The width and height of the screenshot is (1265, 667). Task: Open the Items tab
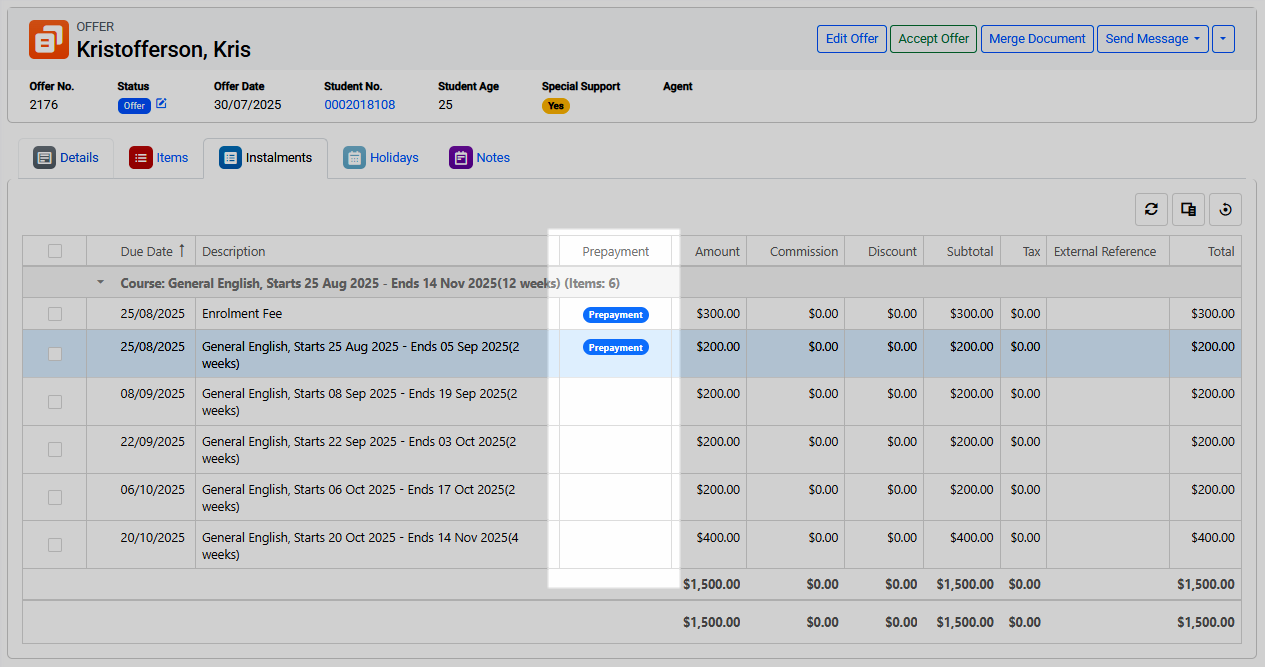coord(159,158)
